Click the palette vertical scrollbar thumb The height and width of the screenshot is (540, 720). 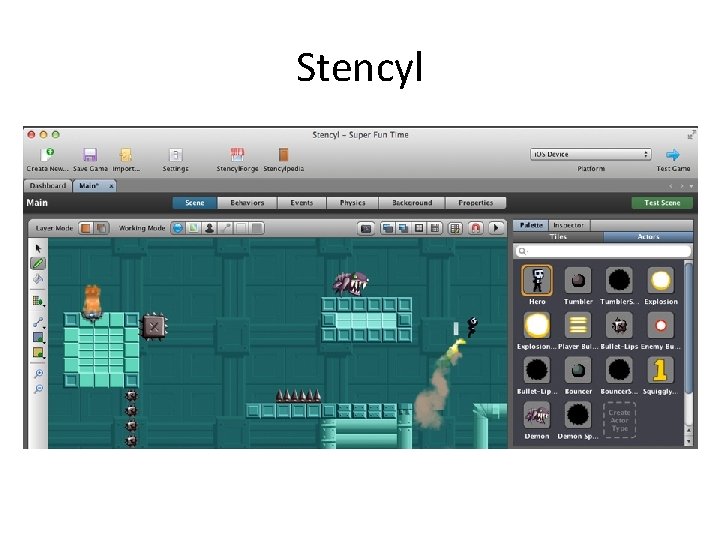688,327
